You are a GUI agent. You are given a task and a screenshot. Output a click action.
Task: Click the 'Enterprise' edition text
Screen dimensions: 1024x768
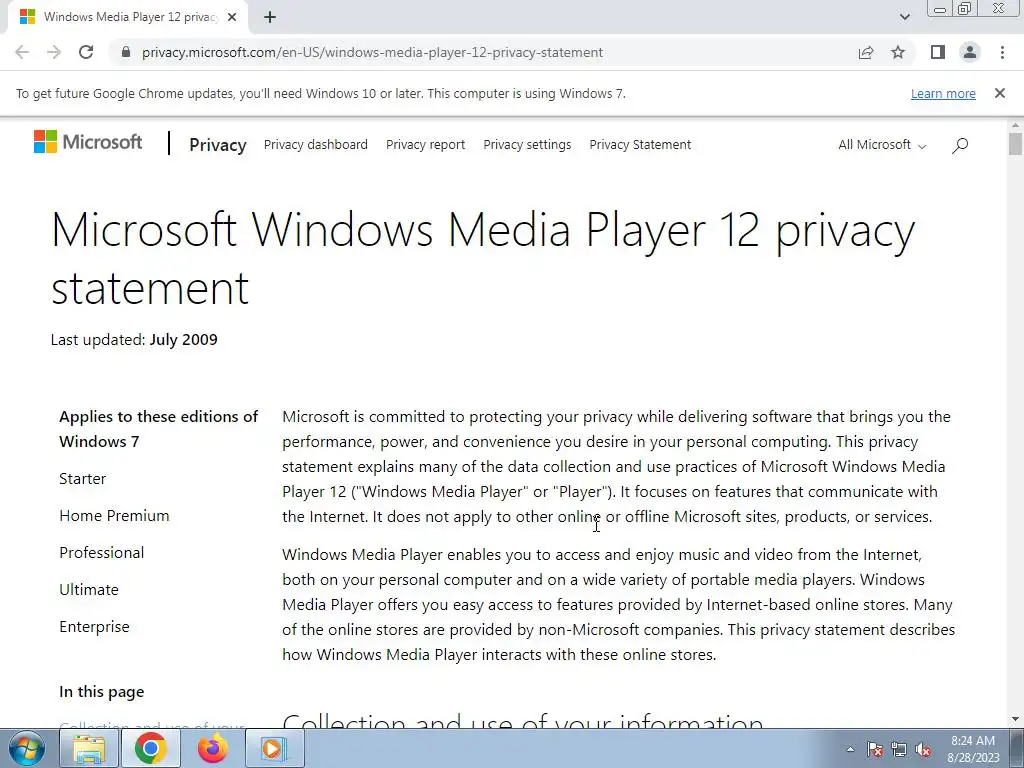pyautogui.click(x=94, y=627)
